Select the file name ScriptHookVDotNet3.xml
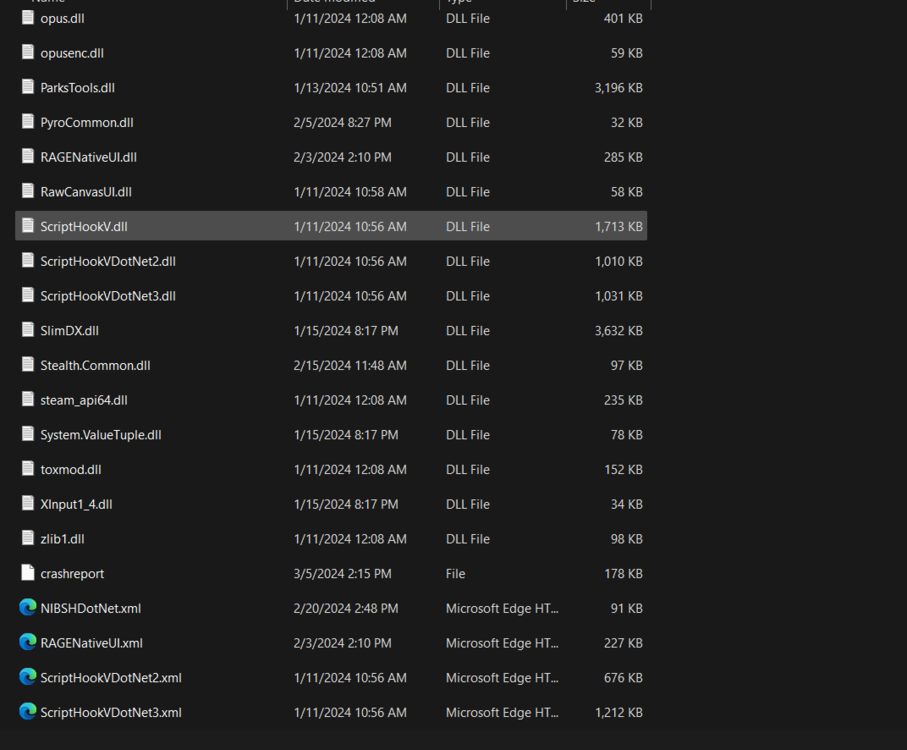The image size is (907, 750). coord(111,712)
